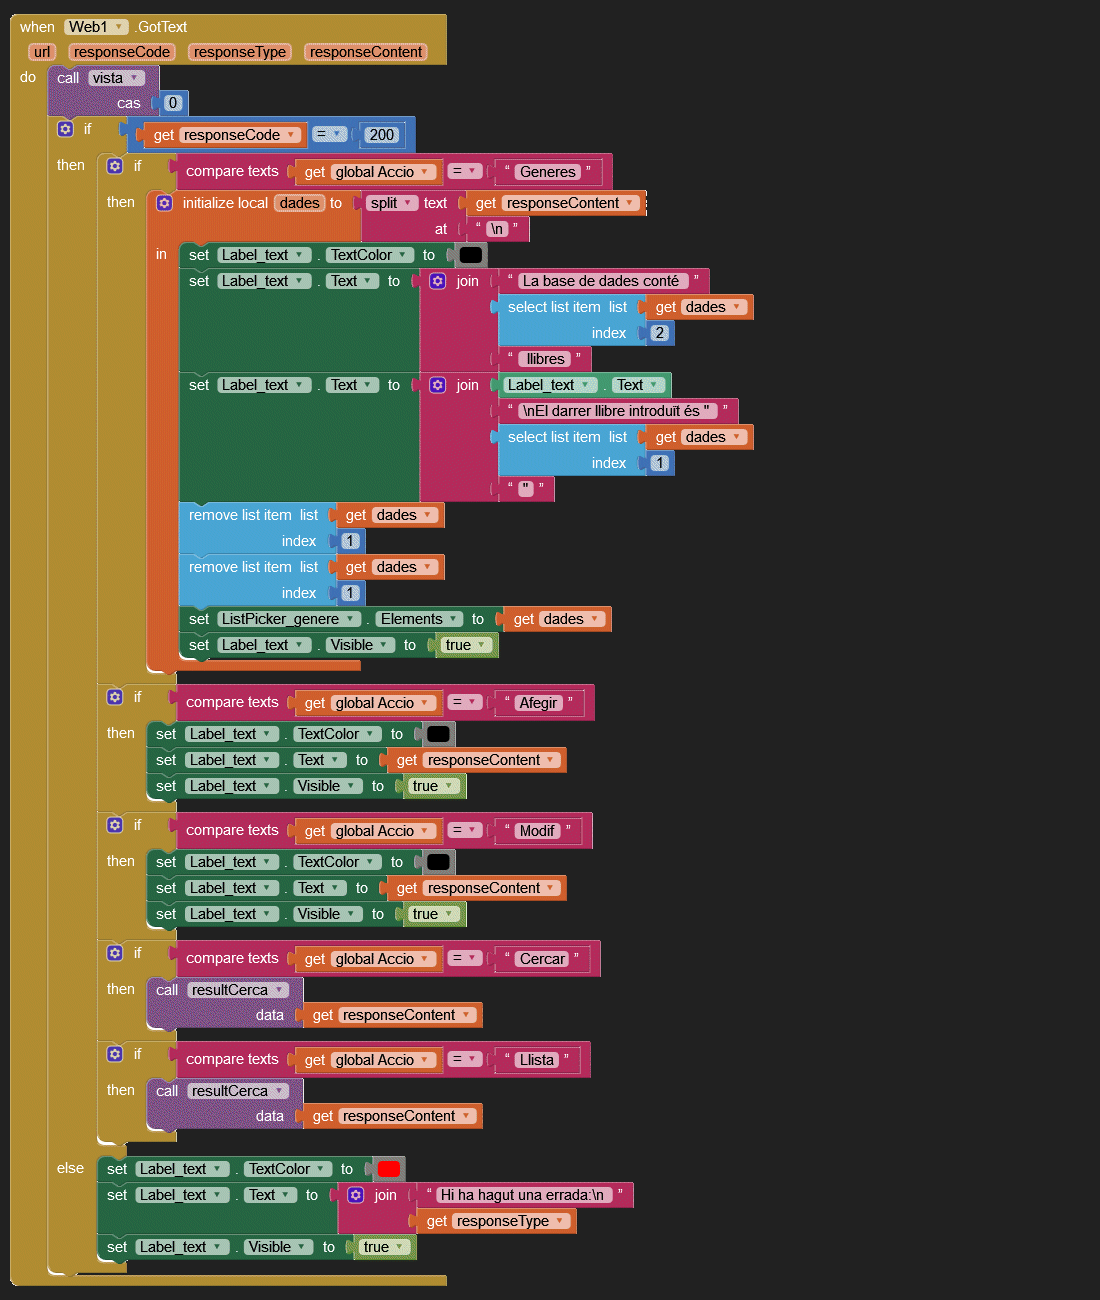The image size is (1100, 1300).
Task: Open the ListPicker_genere component dropdown
Action: coord(288,619)
